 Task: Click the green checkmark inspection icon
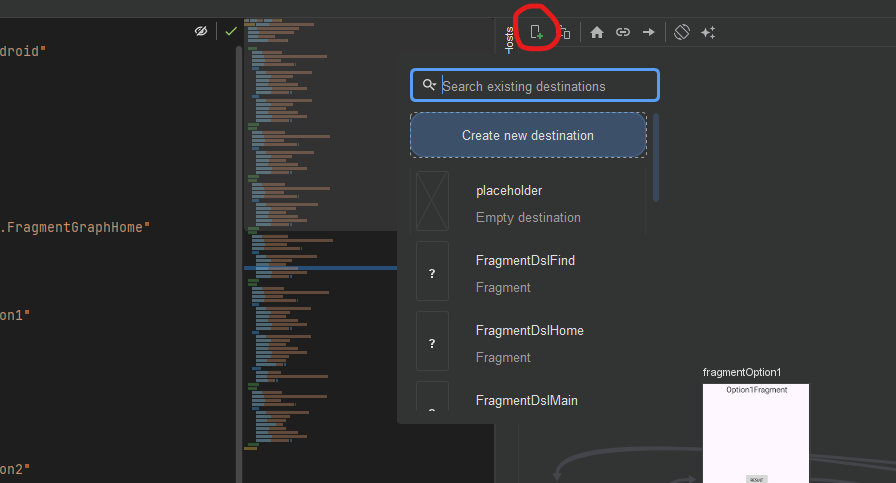coord(231,31)
